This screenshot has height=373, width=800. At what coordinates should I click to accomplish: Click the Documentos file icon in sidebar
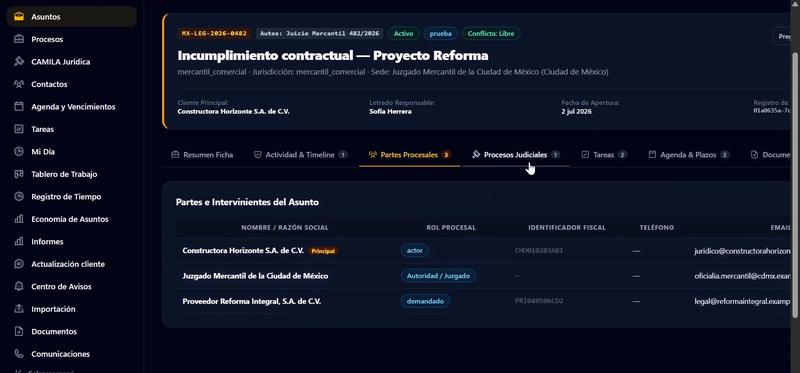(x=19, y=331)
